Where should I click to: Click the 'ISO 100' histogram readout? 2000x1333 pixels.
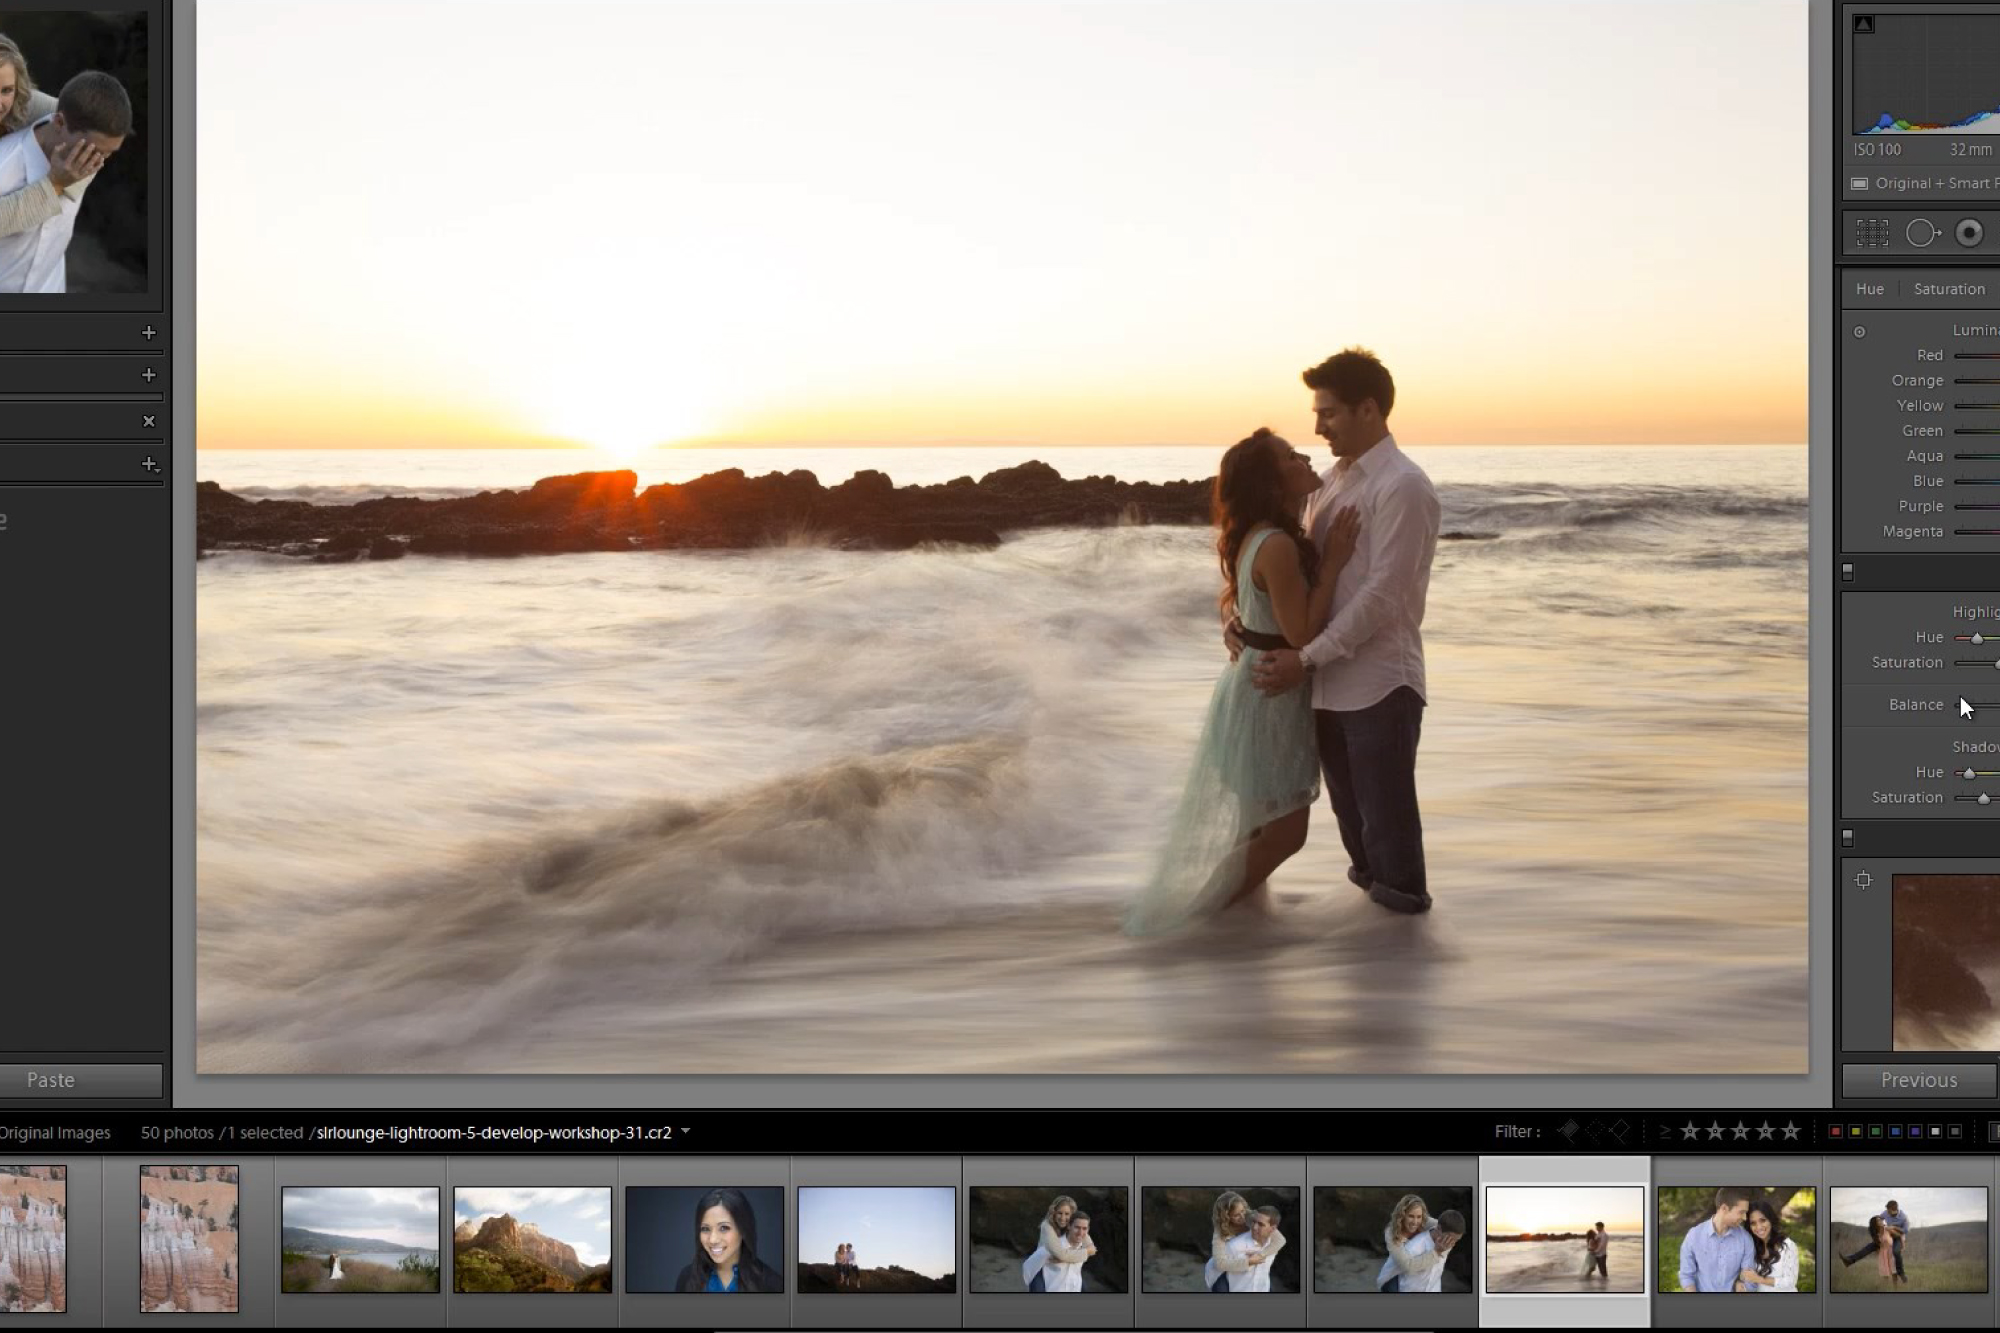coord(1877,150)
